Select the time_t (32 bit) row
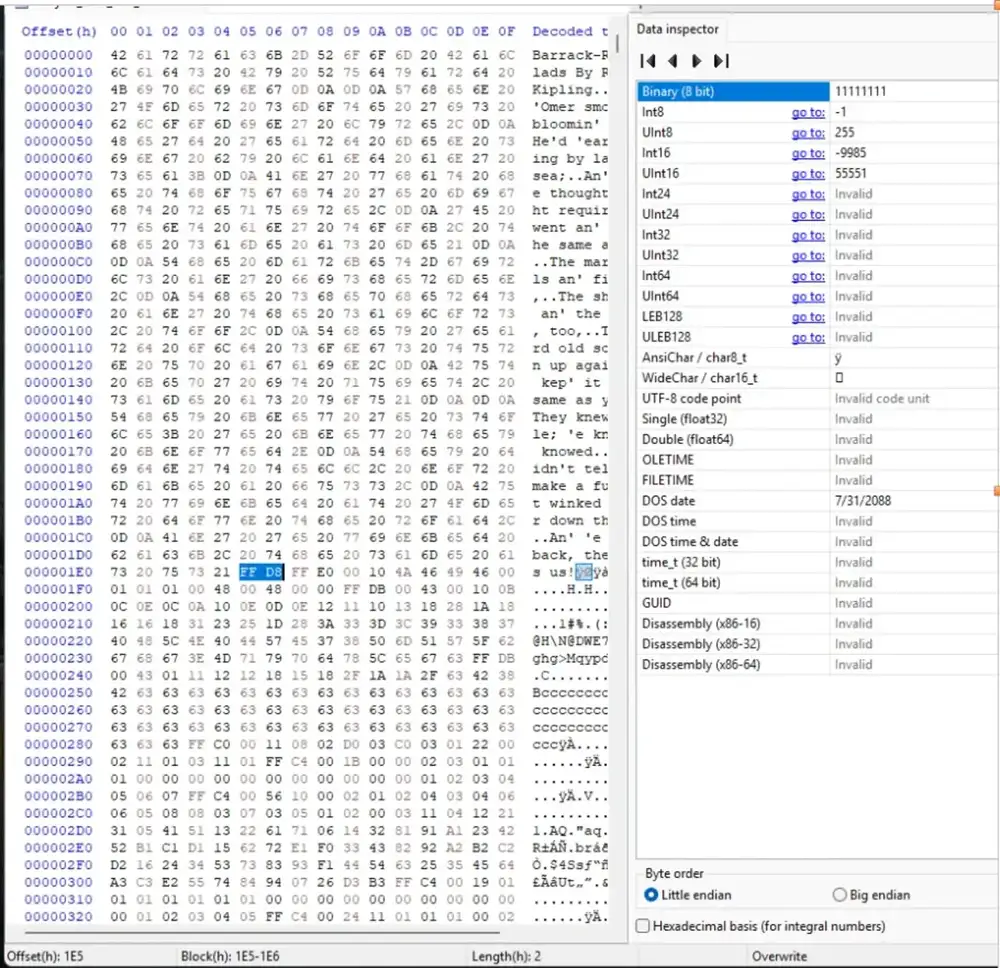Screen dimensions: 1000x968 (816, 562)
